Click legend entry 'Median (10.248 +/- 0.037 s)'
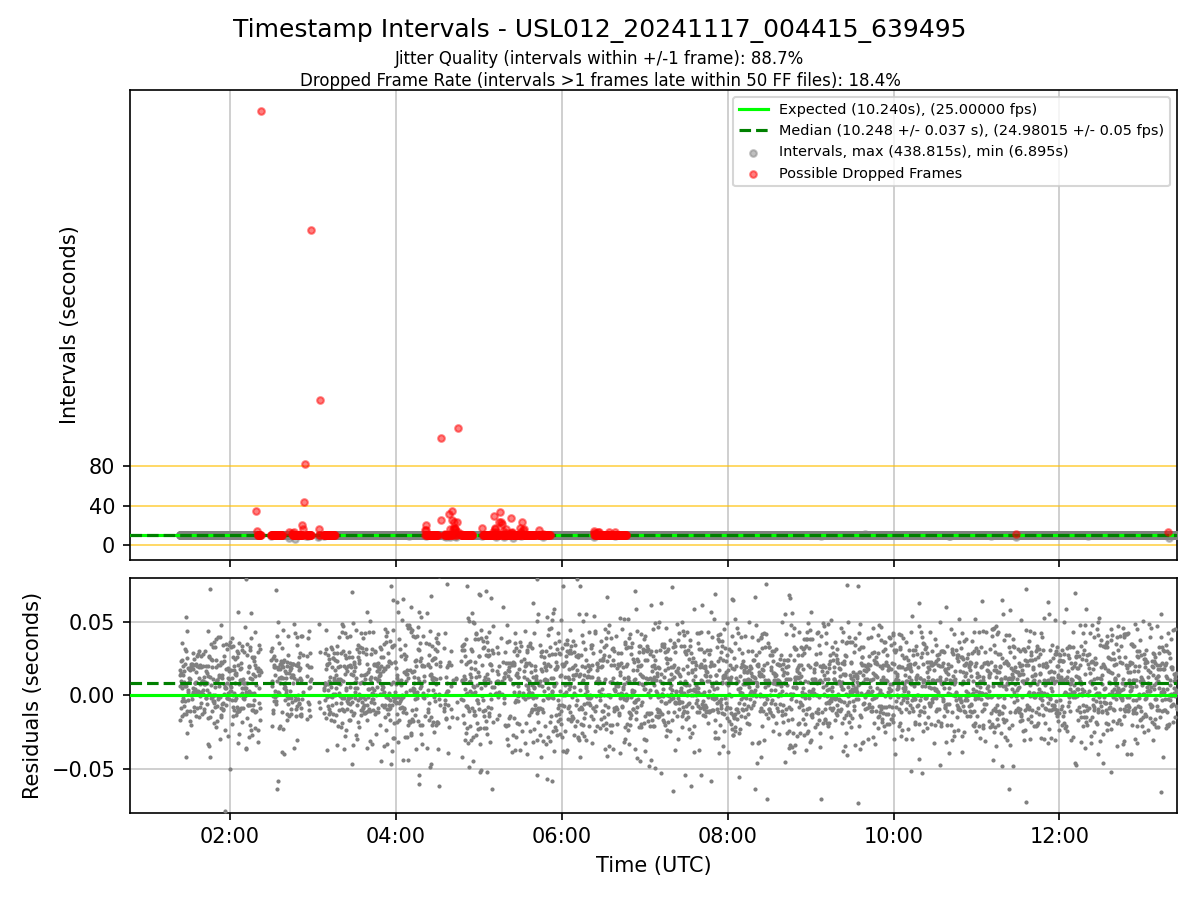The height and width of the screenshot is (900, 1200). 971,131
